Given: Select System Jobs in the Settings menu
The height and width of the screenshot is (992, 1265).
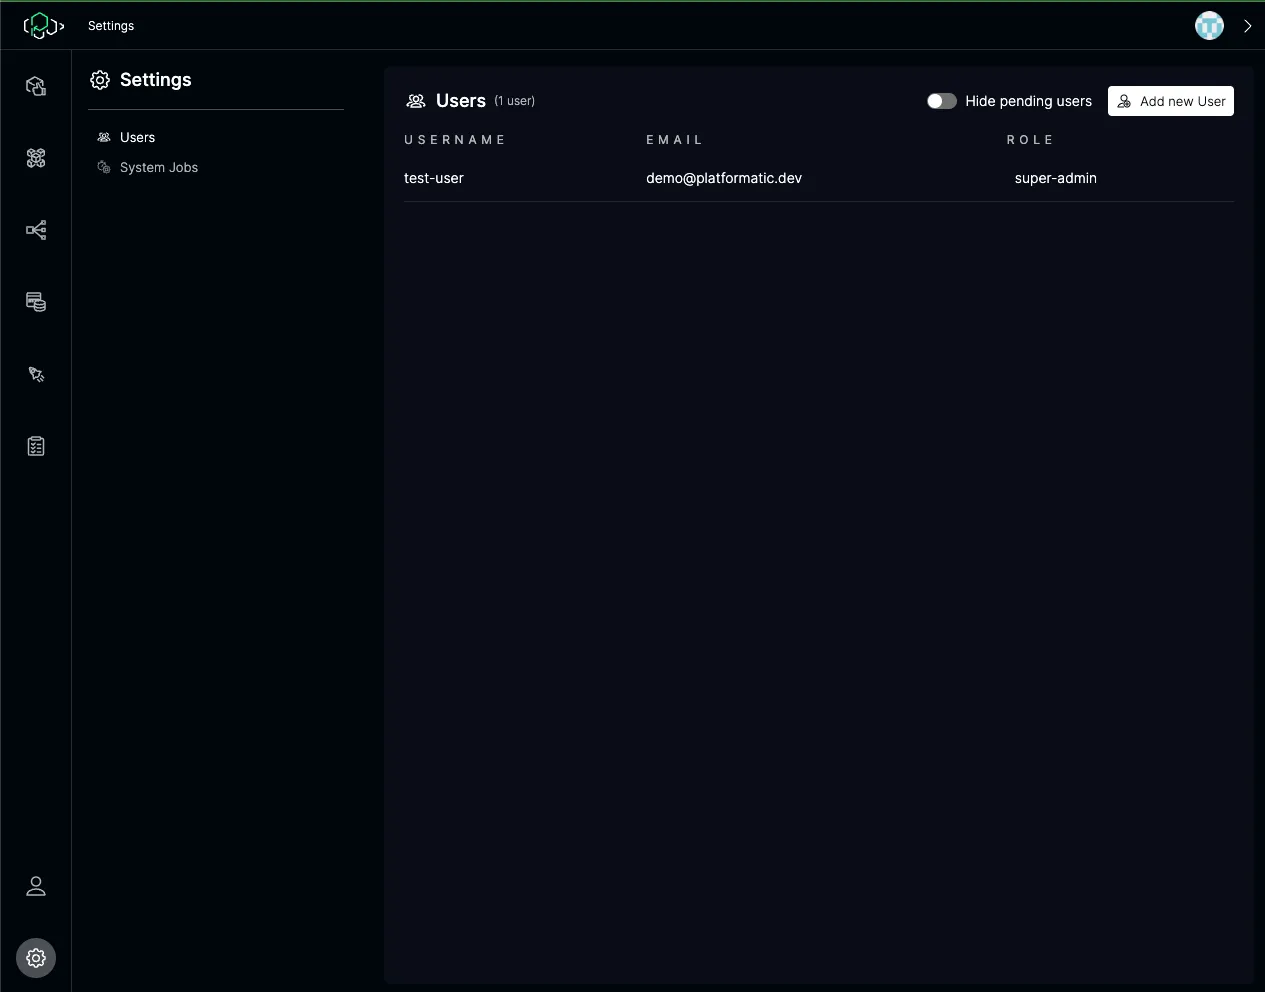Looking at the screenshot, I should tap(158, 167).
